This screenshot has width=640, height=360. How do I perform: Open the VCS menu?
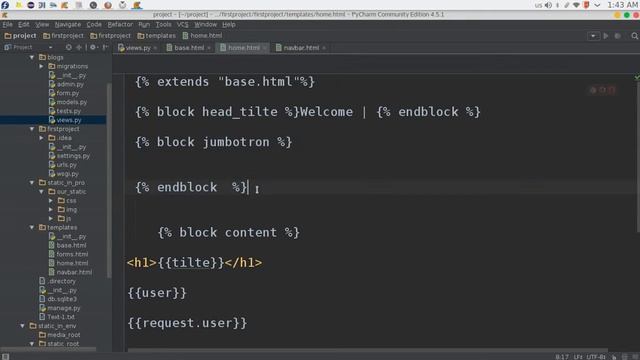click(x=182, y=24)
